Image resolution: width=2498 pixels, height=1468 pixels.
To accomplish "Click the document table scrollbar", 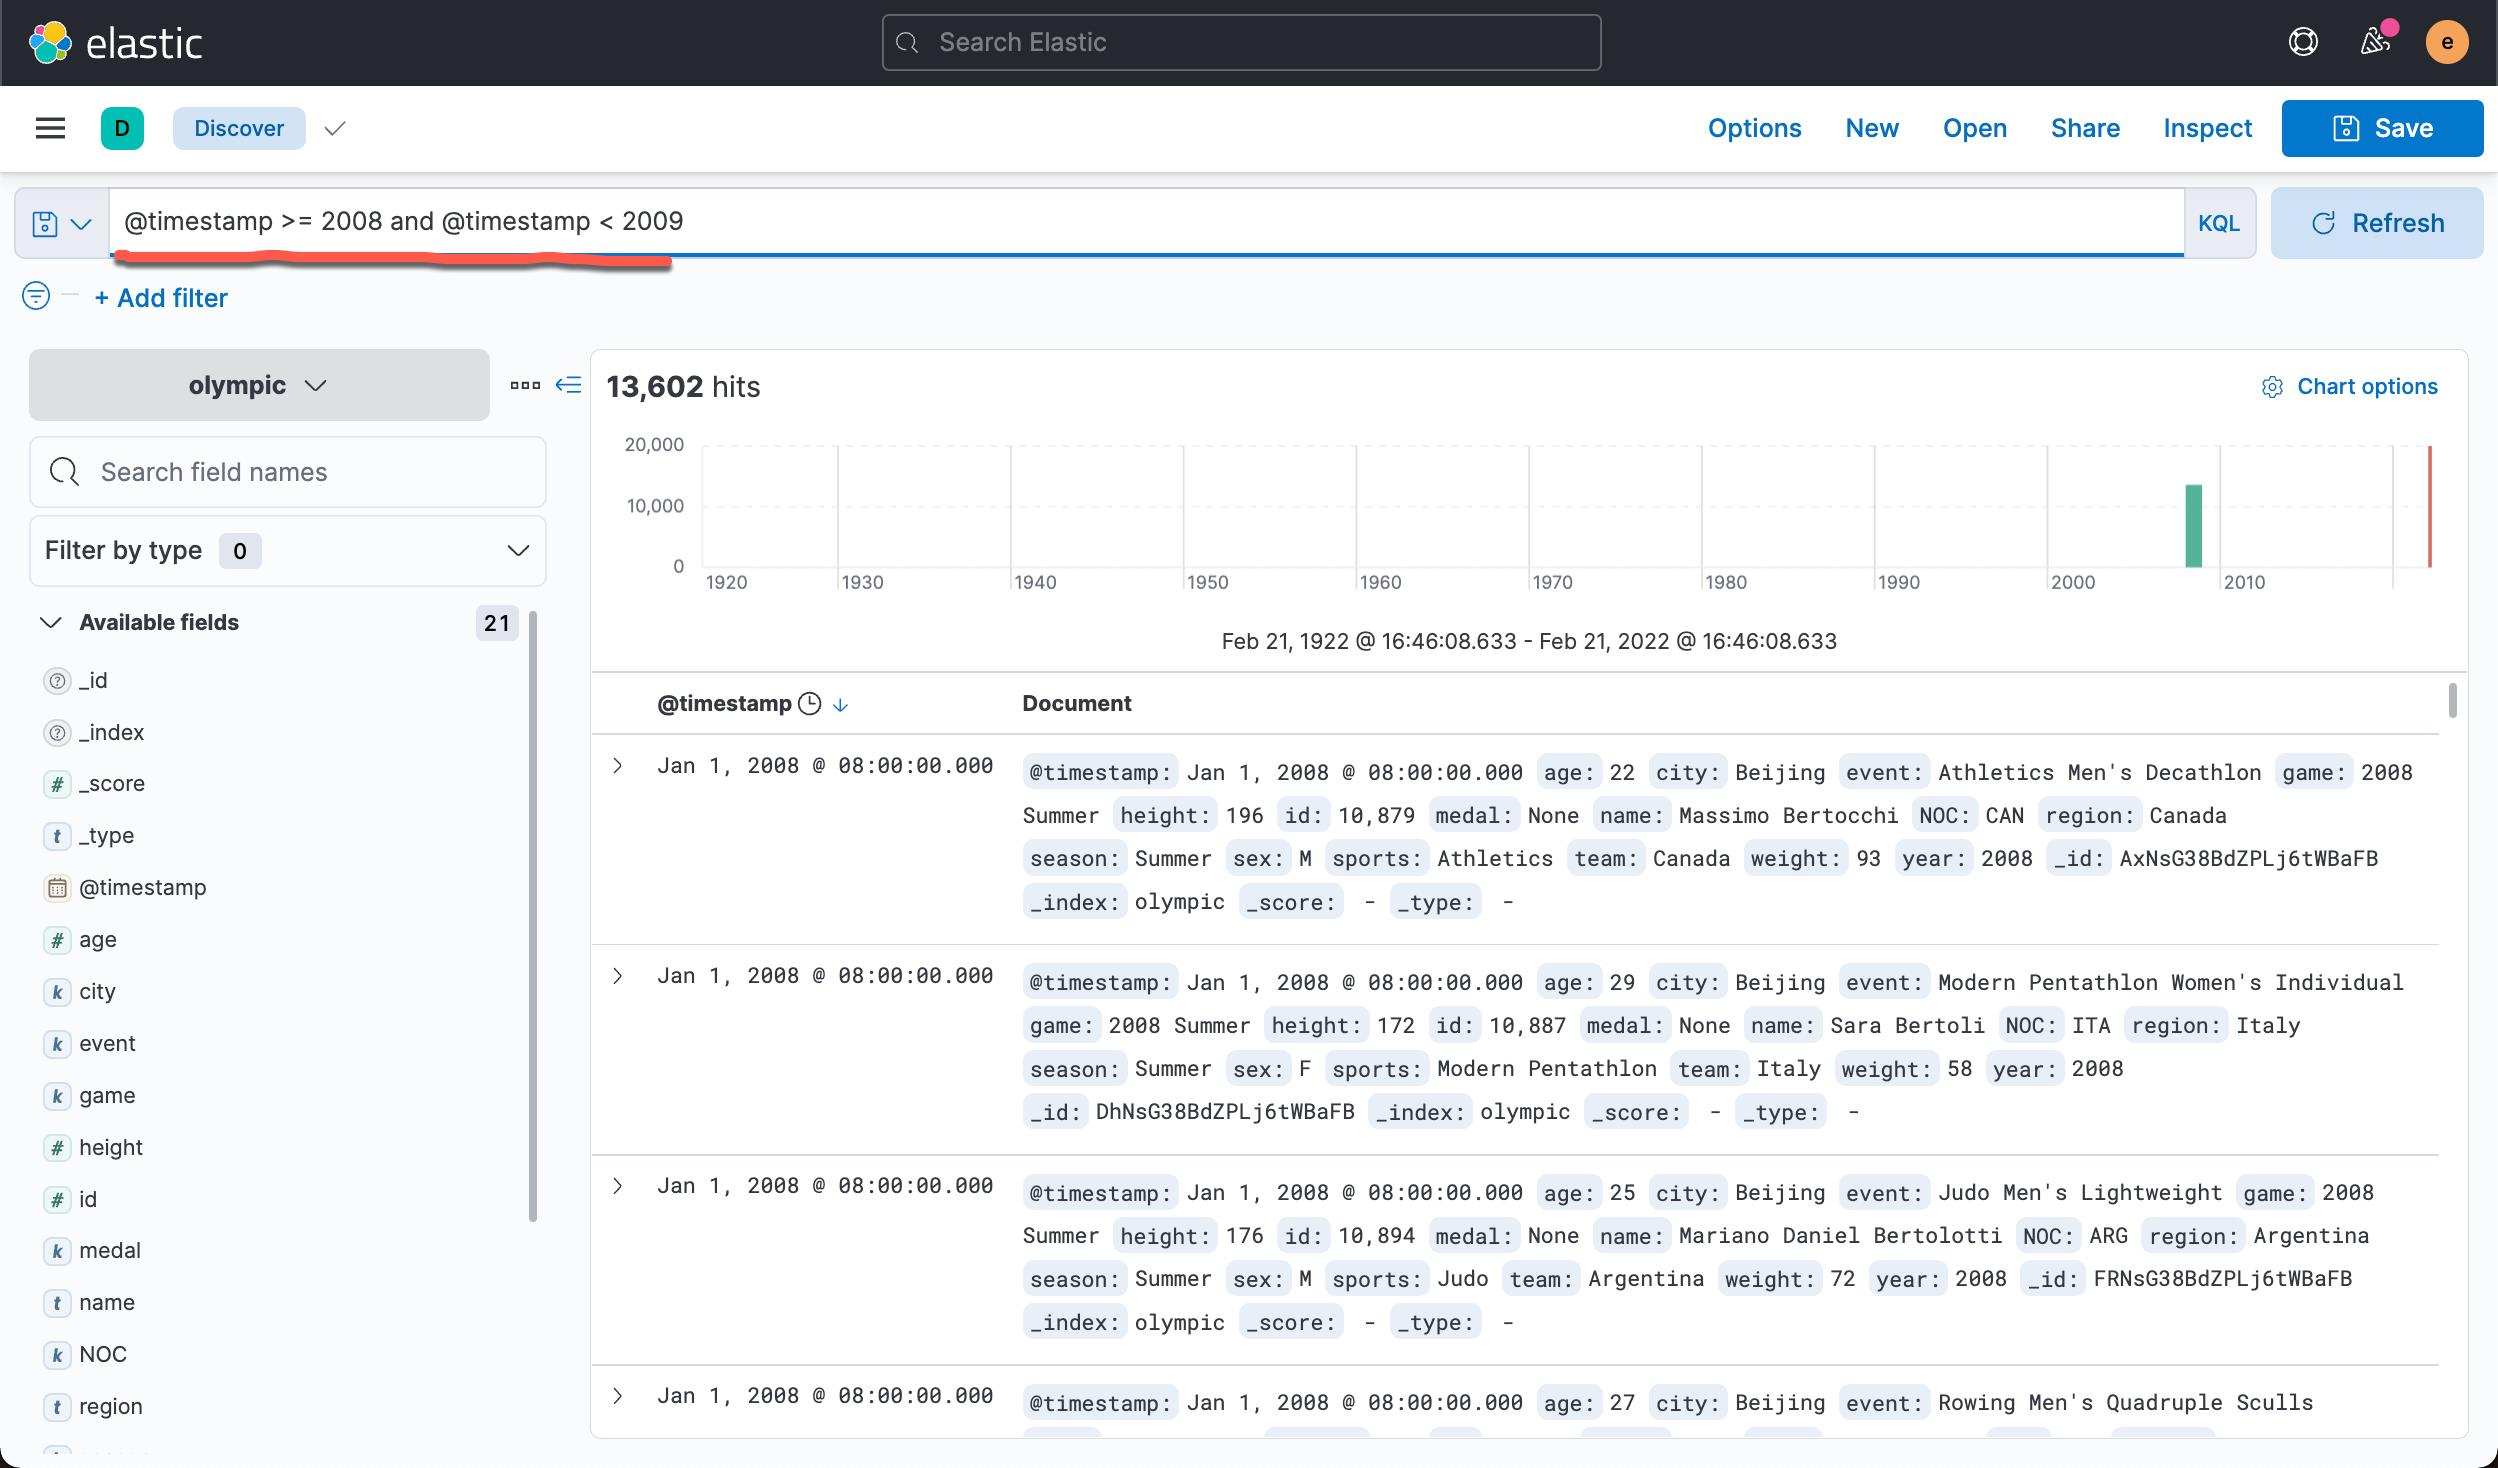I will tap(2452, 700).
